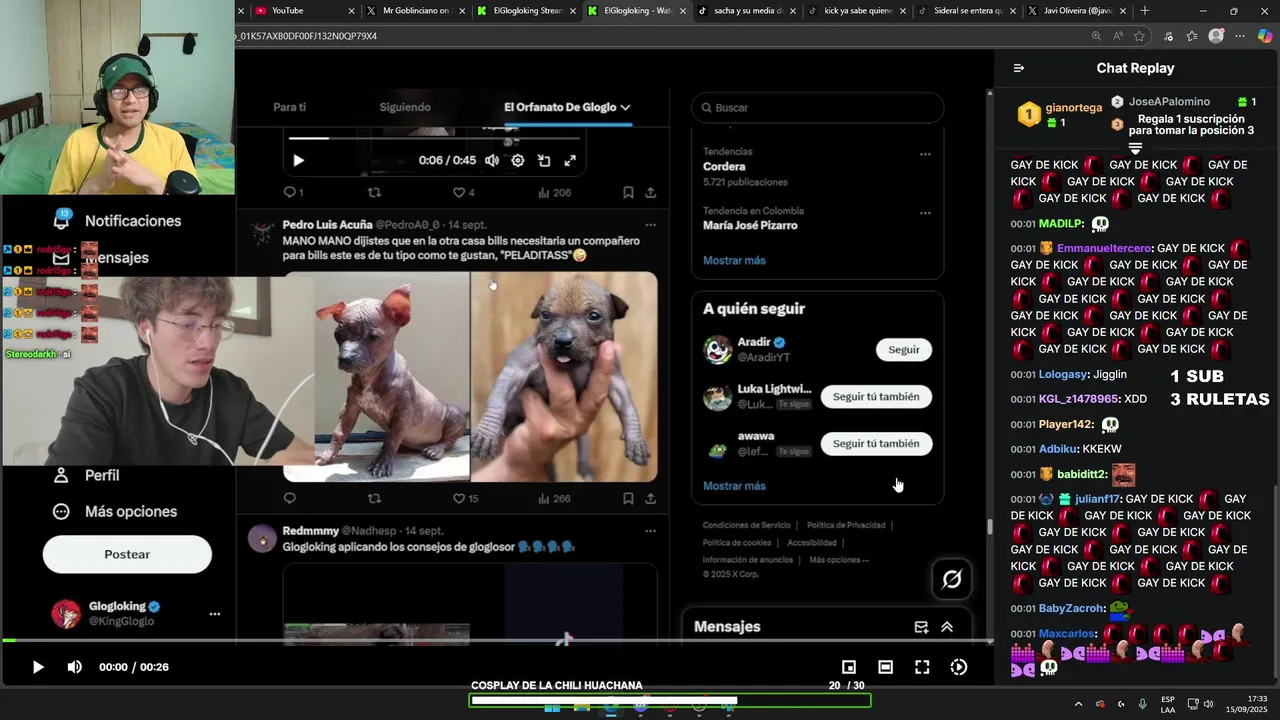Mute the clip with the speaker icon
Screen dimensions: 1280x720
(x=74, y=667)
